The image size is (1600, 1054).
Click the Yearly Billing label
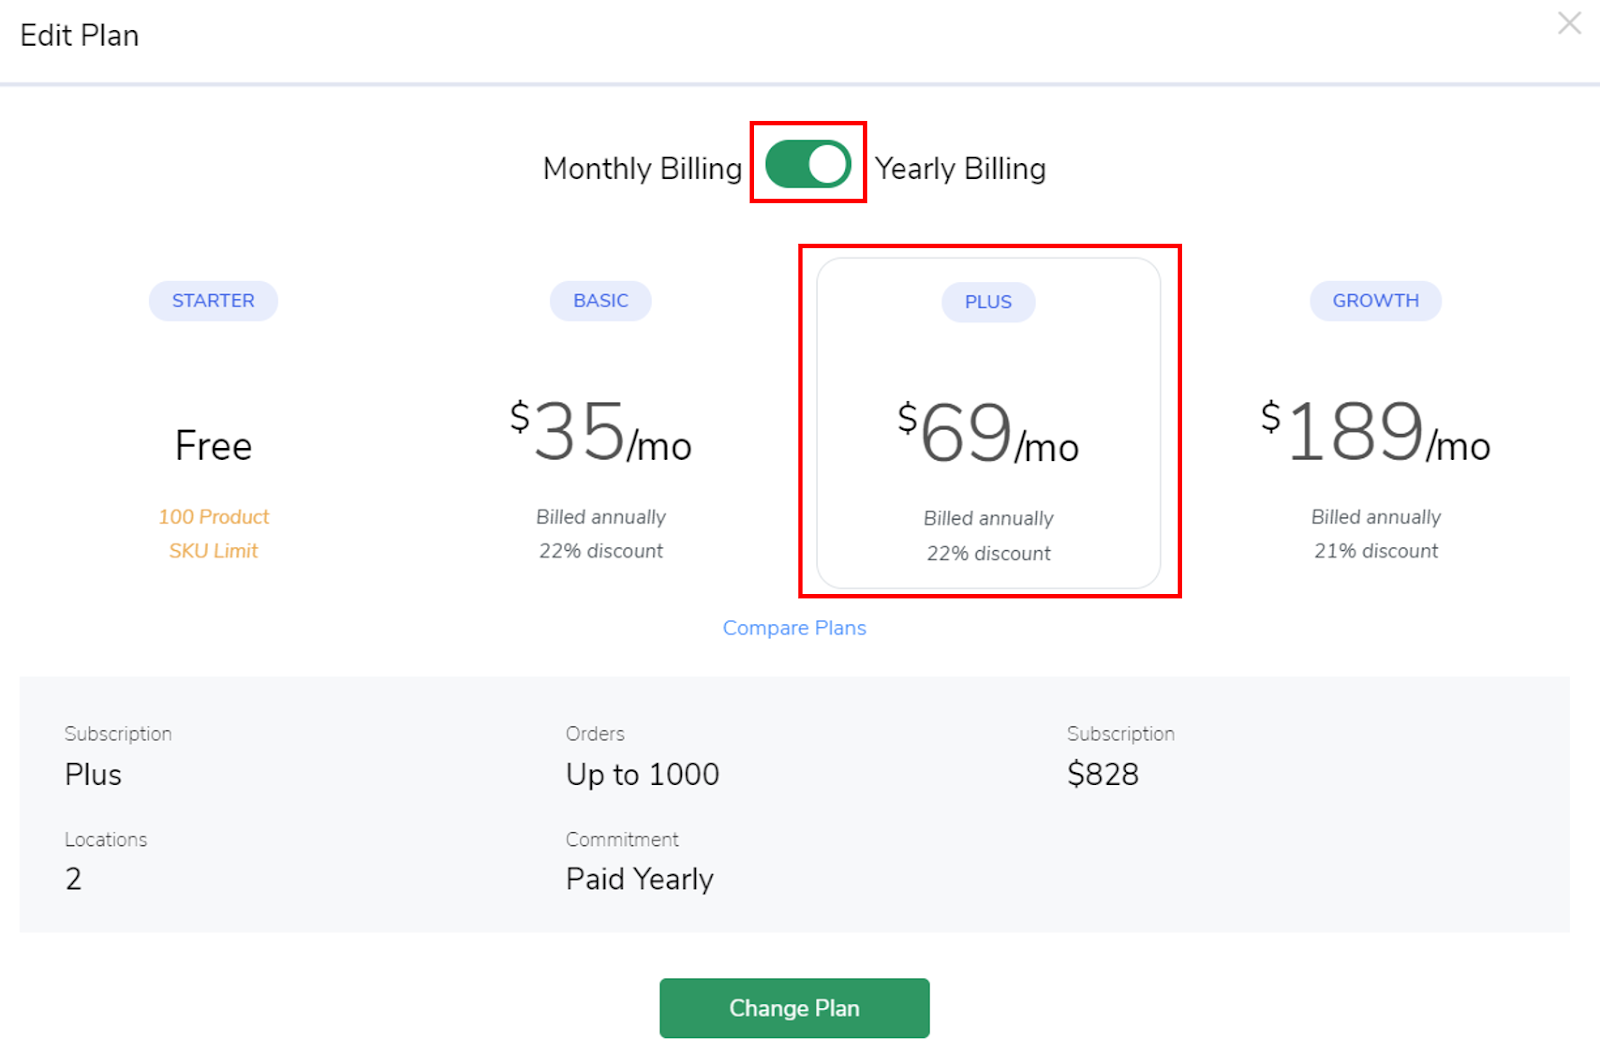pyautogui.click(x=960, y=169)
